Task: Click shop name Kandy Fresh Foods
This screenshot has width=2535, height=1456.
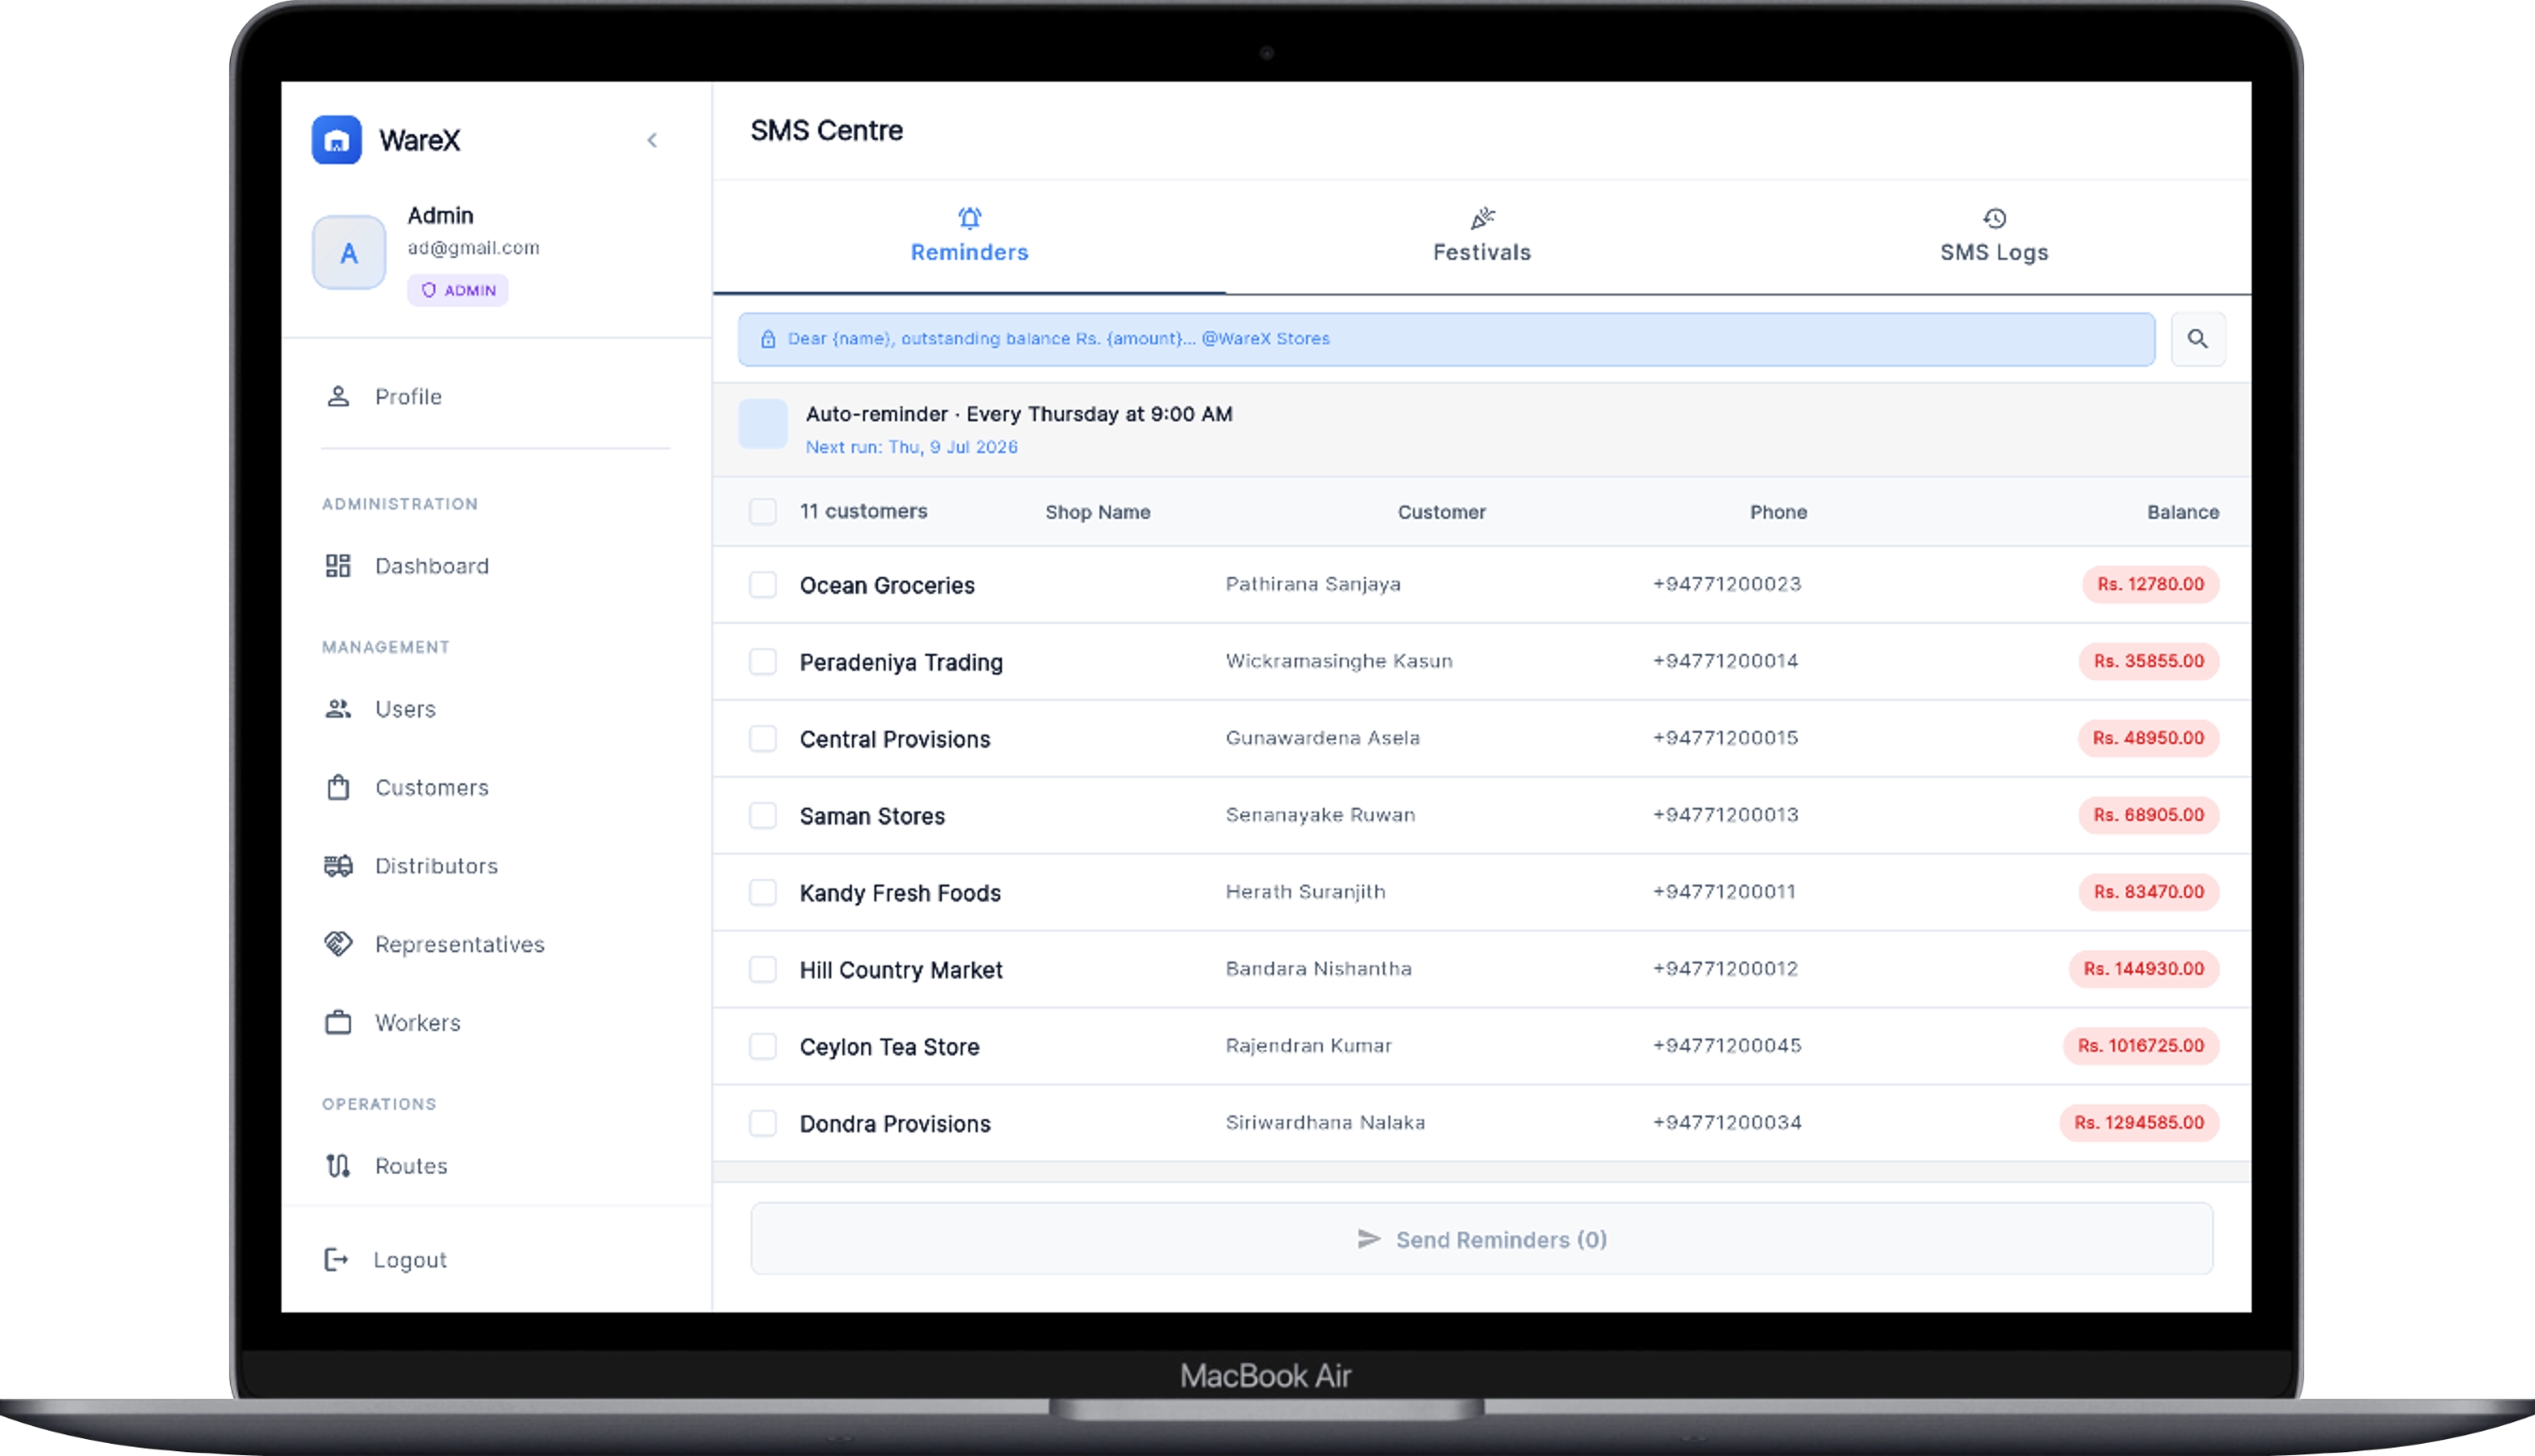Action: [x=900, y=893]
